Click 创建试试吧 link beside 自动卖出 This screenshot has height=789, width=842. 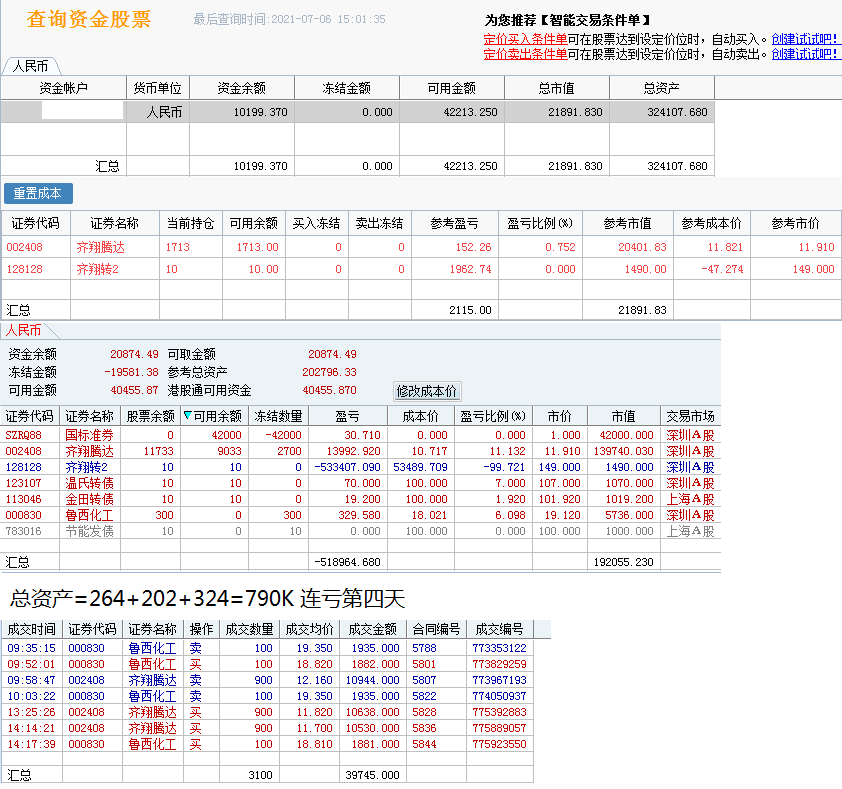[x=804, y=54]
